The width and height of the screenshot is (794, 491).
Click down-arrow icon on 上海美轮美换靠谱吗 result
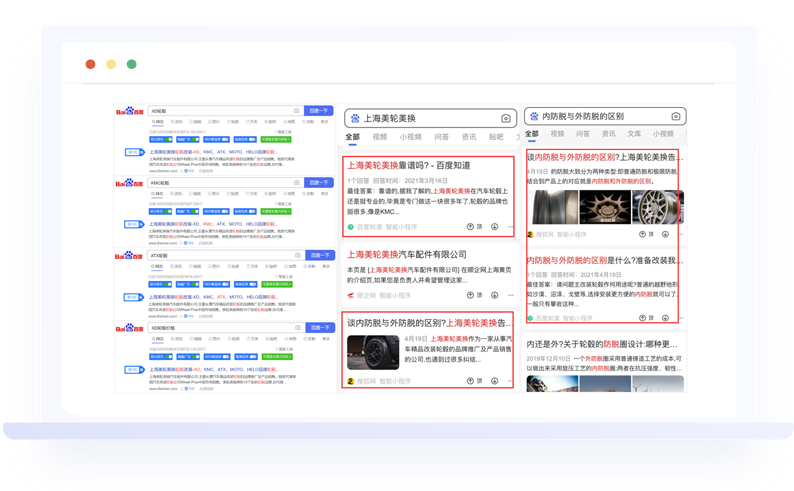pyautogui.click(x=494, y=227)
